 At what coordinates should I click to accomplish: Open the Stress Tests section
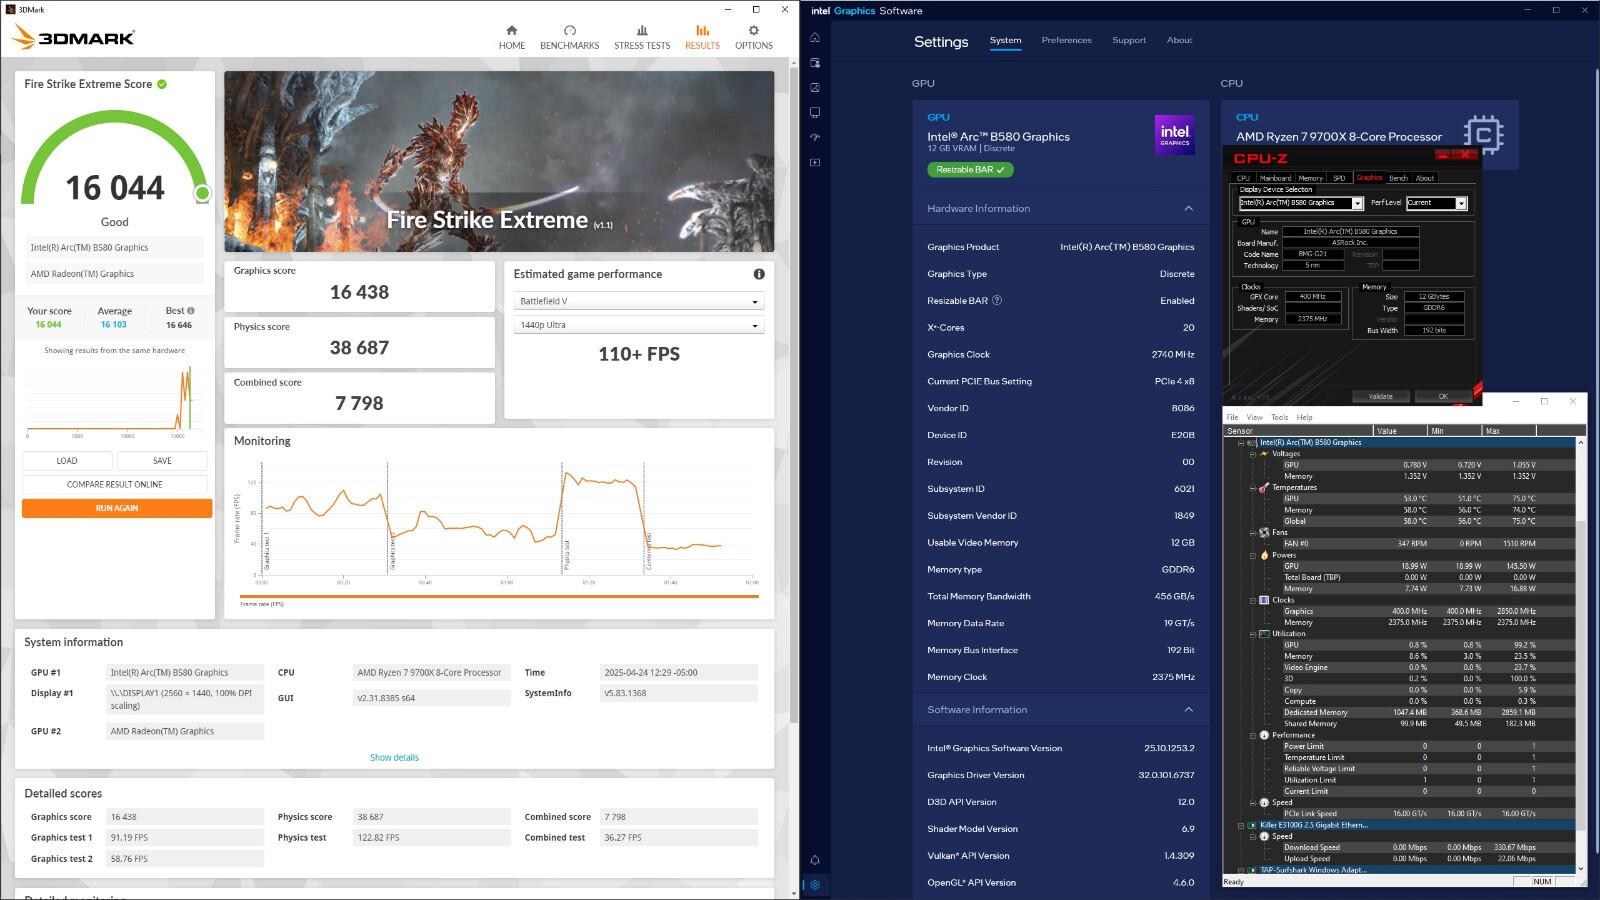point(642,37)
